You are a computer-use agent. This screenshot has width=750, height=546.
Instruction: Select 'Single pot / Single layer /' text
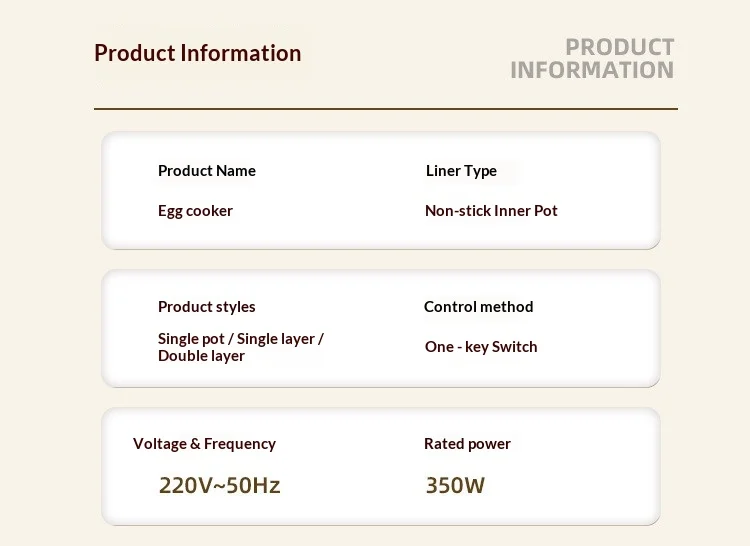tap(241, 339)
